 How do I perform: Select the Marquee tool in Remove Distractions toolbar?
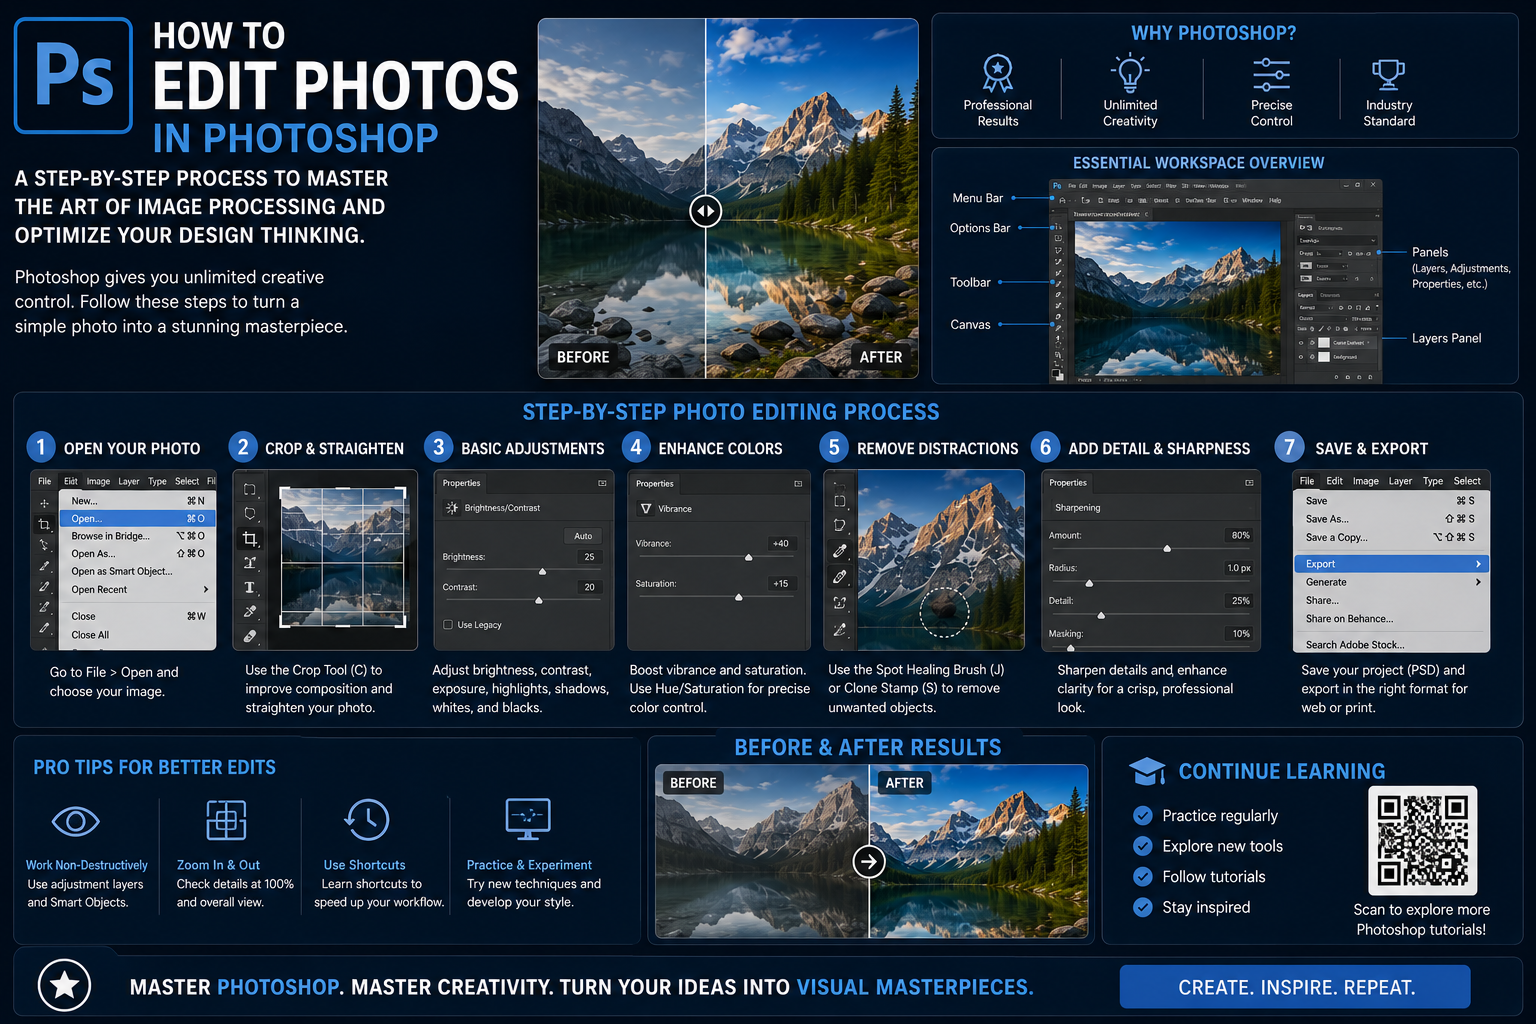point(840,500)
